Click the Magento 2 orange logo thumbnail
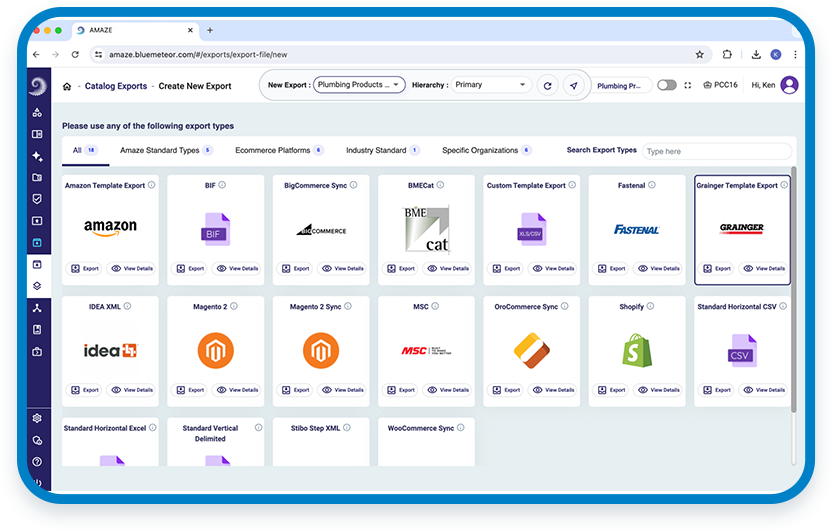The image size is (832, 531). (x=215, y=350)
